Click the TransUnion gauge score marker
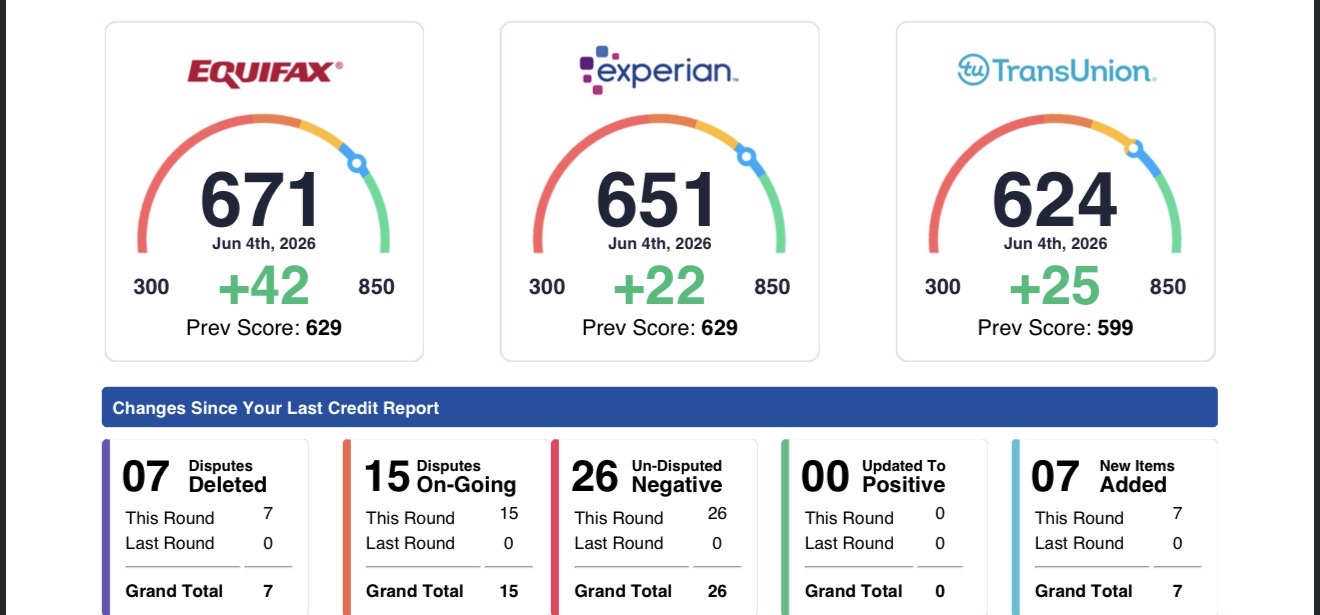This screenshot has height=615, width=1320. (x=1133, y=149)
